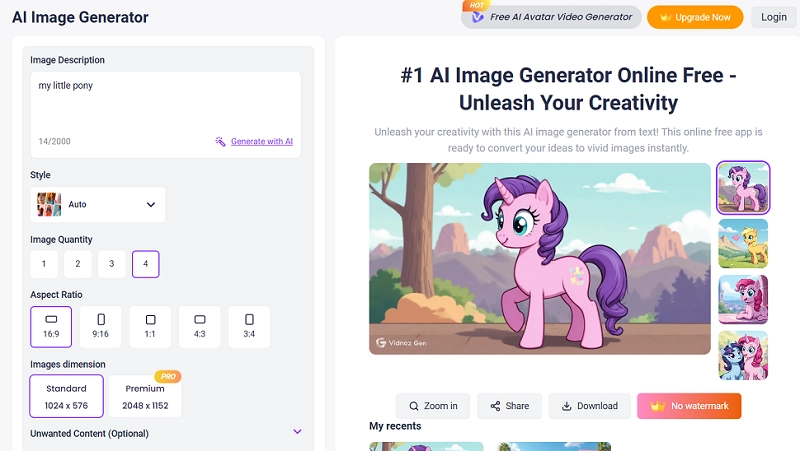Set image quantity to 4
Screen dimensions: 800x451
[146, 264]
